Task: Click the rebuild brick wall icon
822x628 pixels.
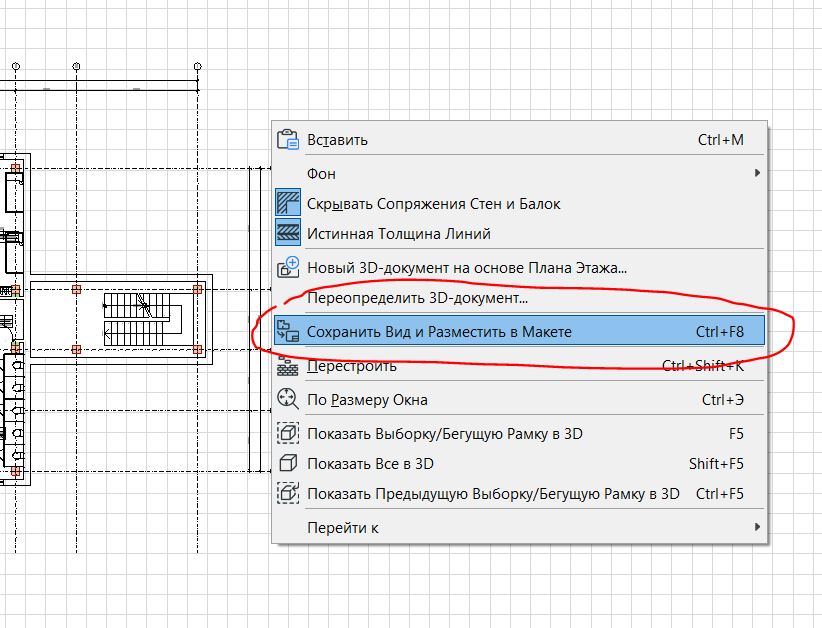Action: [x=288, y=365]
